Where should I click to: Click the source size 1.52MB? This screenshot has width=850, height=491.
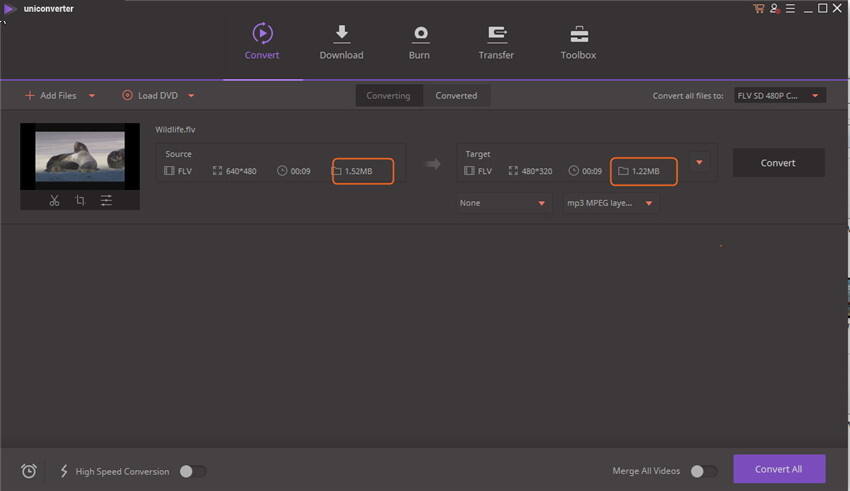click(359, 171)
